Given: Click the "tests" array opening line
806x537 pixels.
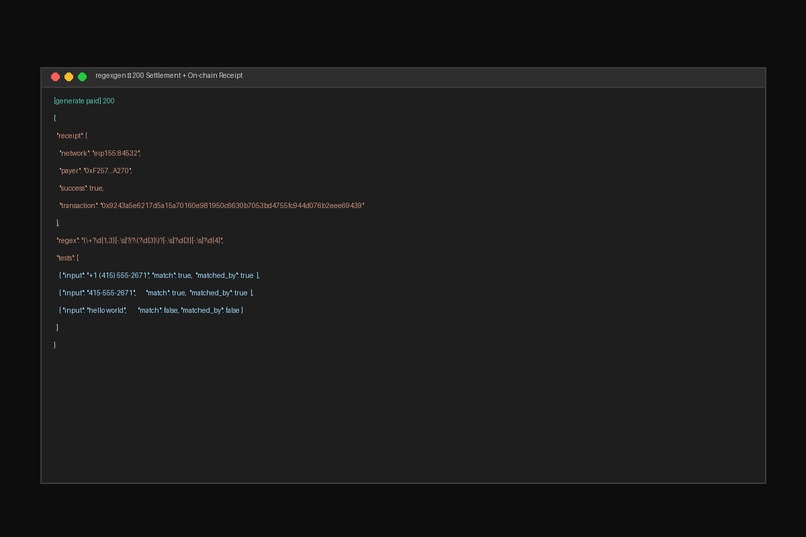Looking at the screenshot, I should click(x=67, y=258).
